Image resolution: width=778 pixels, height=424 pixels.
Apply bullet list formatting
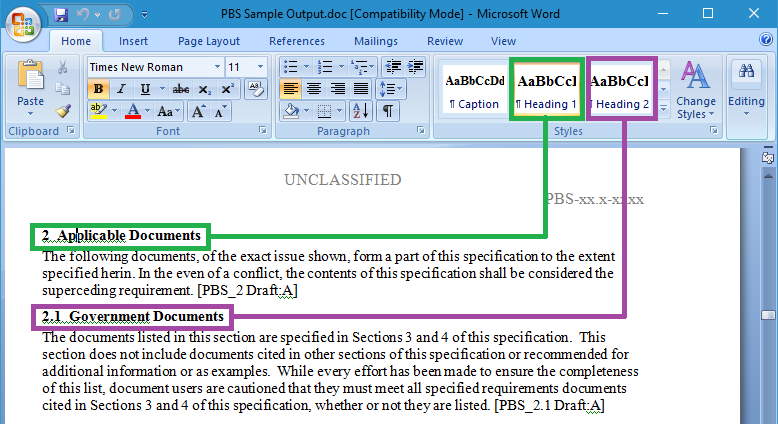coord(290,66)
